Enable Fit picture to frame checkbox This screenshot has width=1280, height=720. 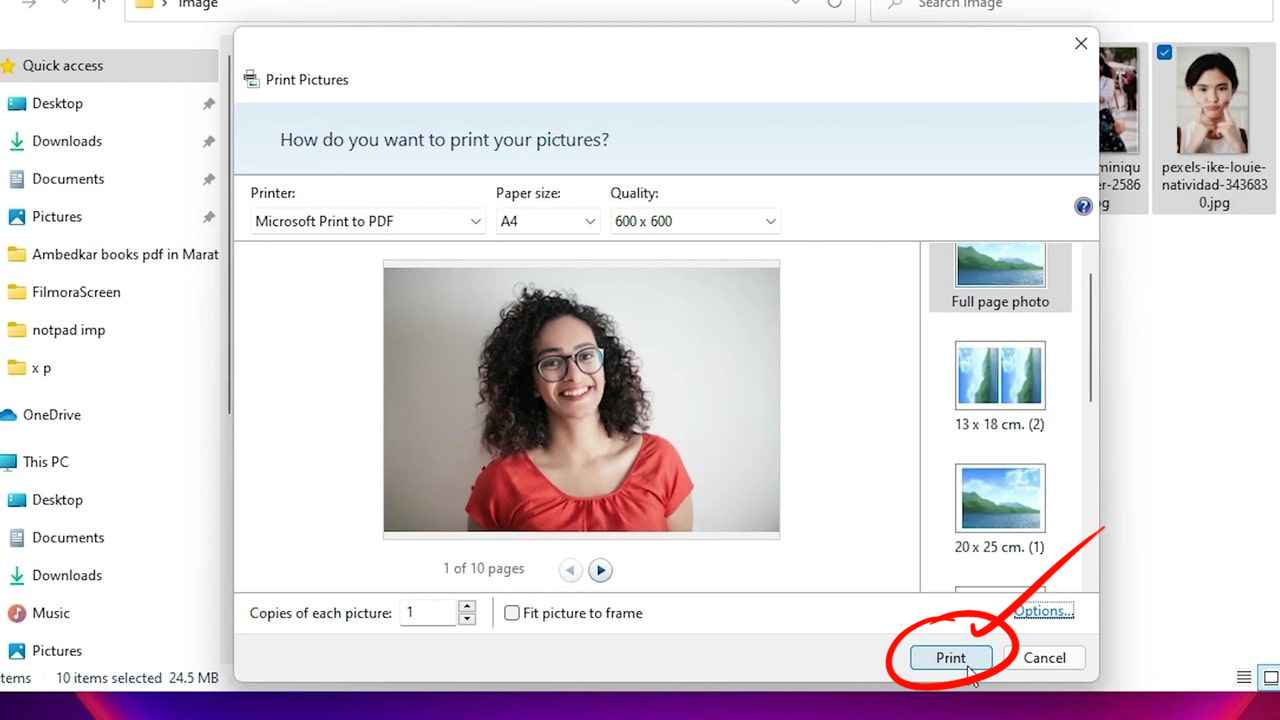pyautogui.click(x=512, y=613)
